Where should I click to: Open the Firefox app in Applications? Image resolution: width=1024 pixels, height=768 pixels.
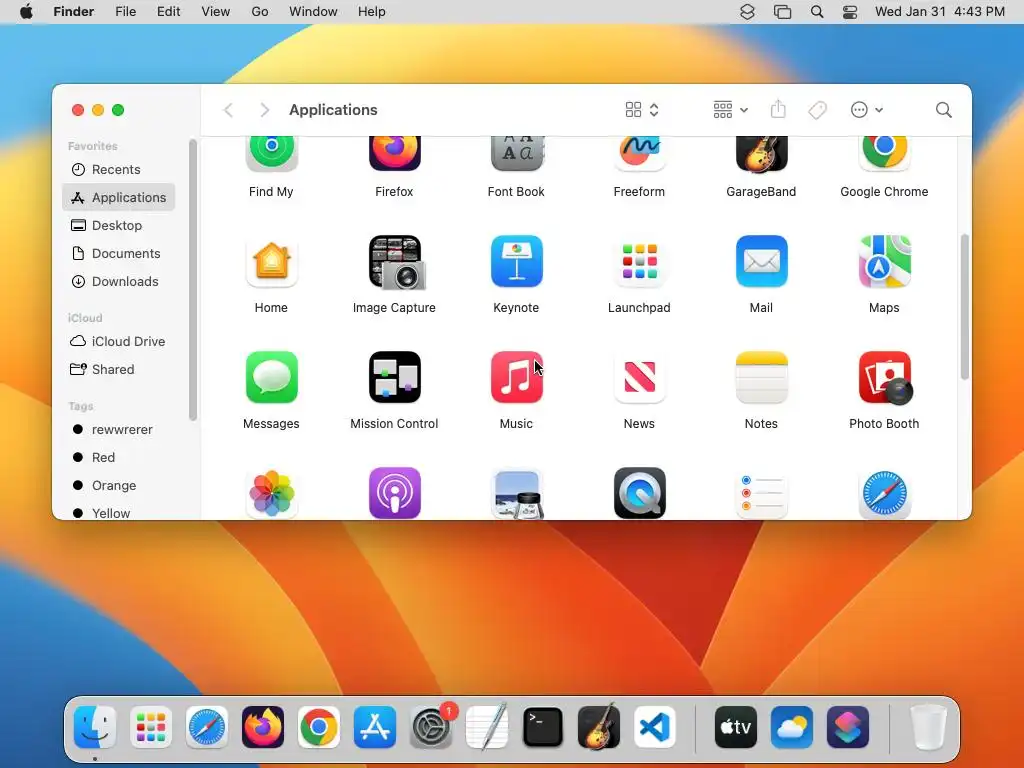[x=394, y=153]
